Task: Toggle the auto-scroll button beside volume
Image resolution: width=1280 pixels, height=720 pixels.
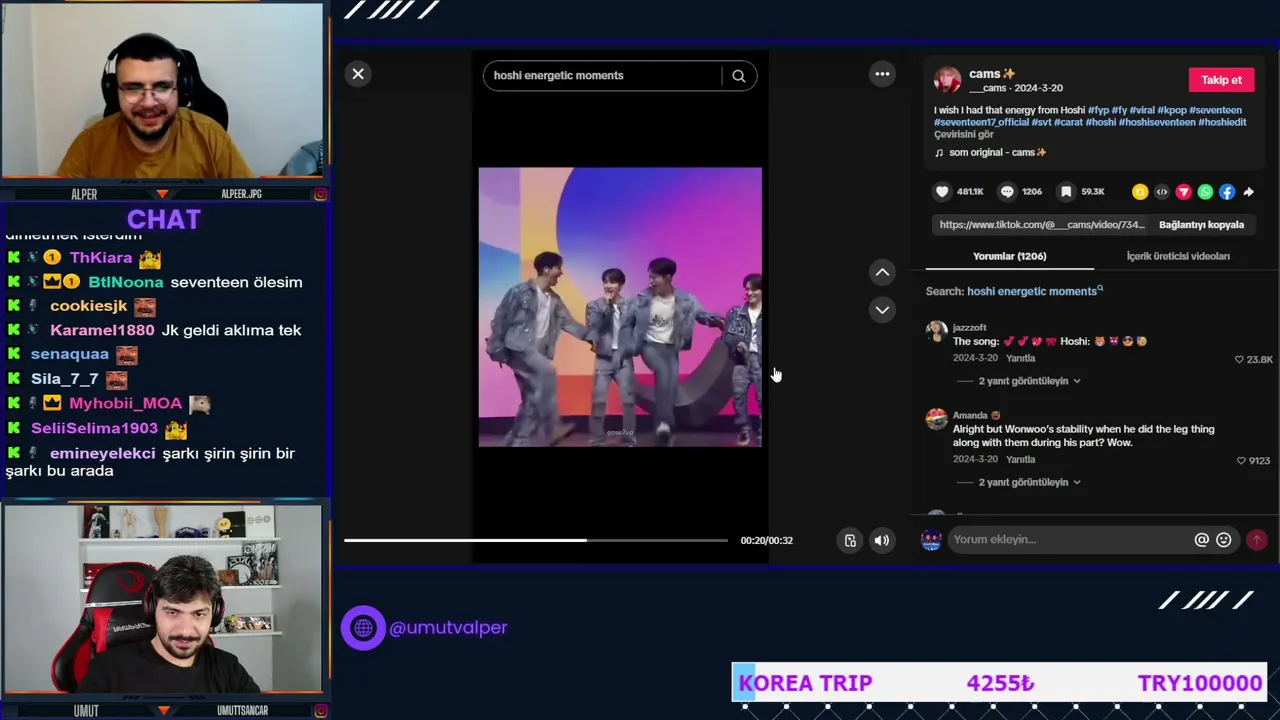Action: (850, 541)
